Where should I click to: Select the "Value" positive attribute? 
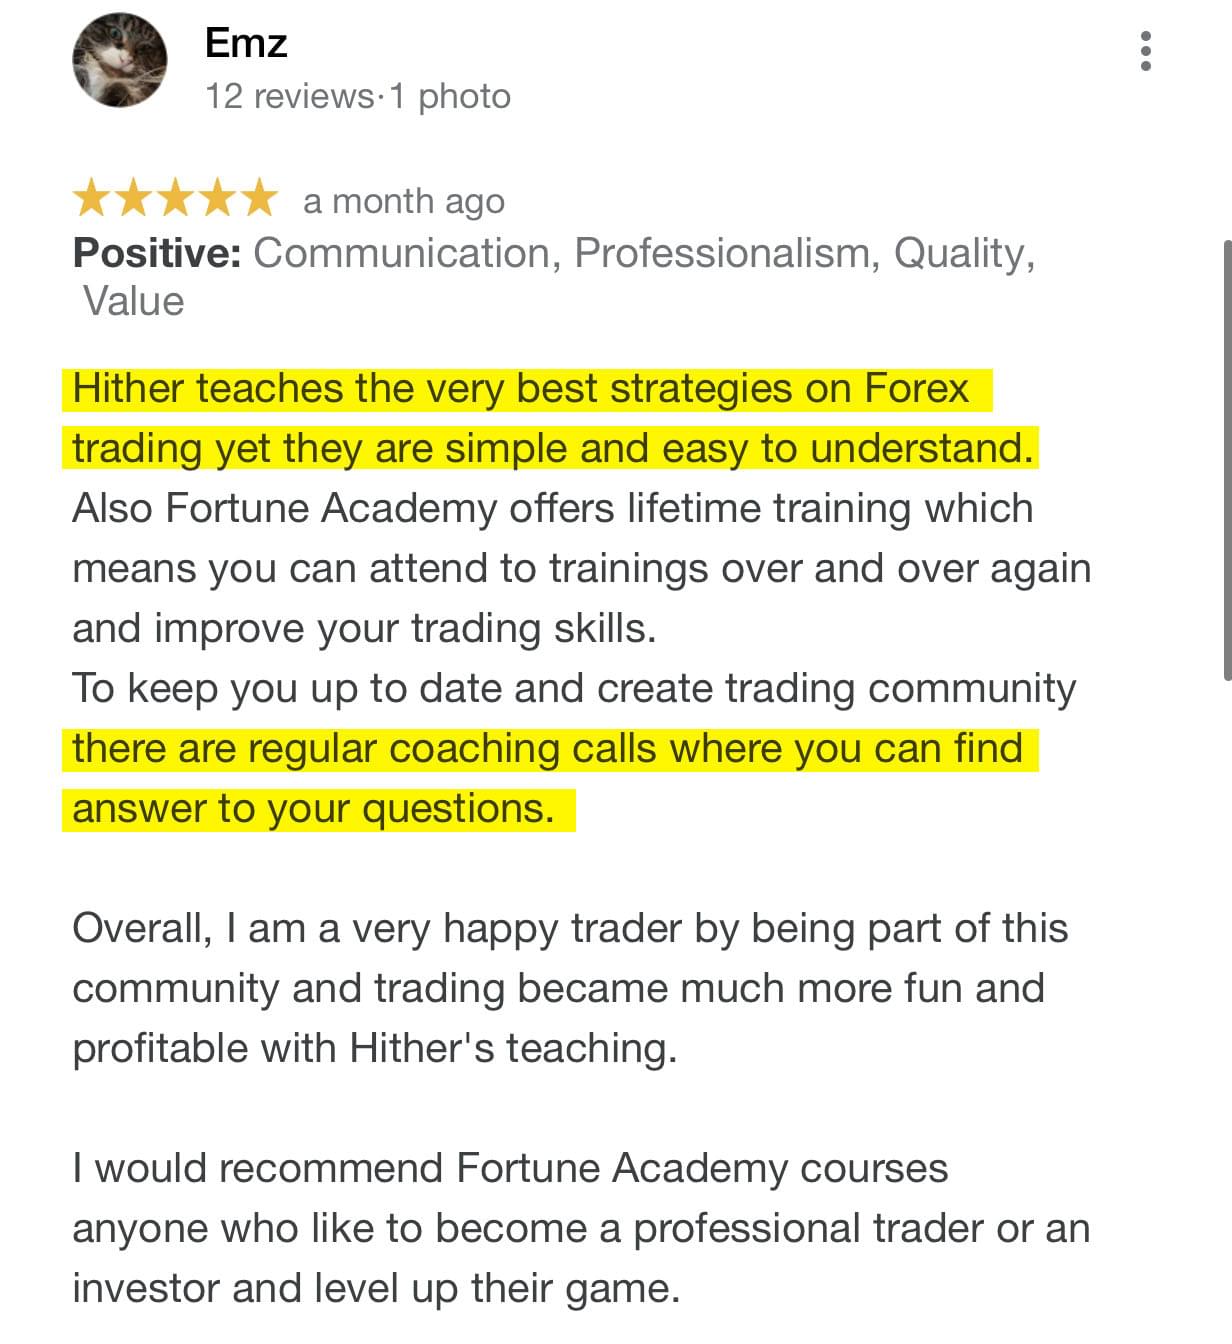click(x=134, y=301)
